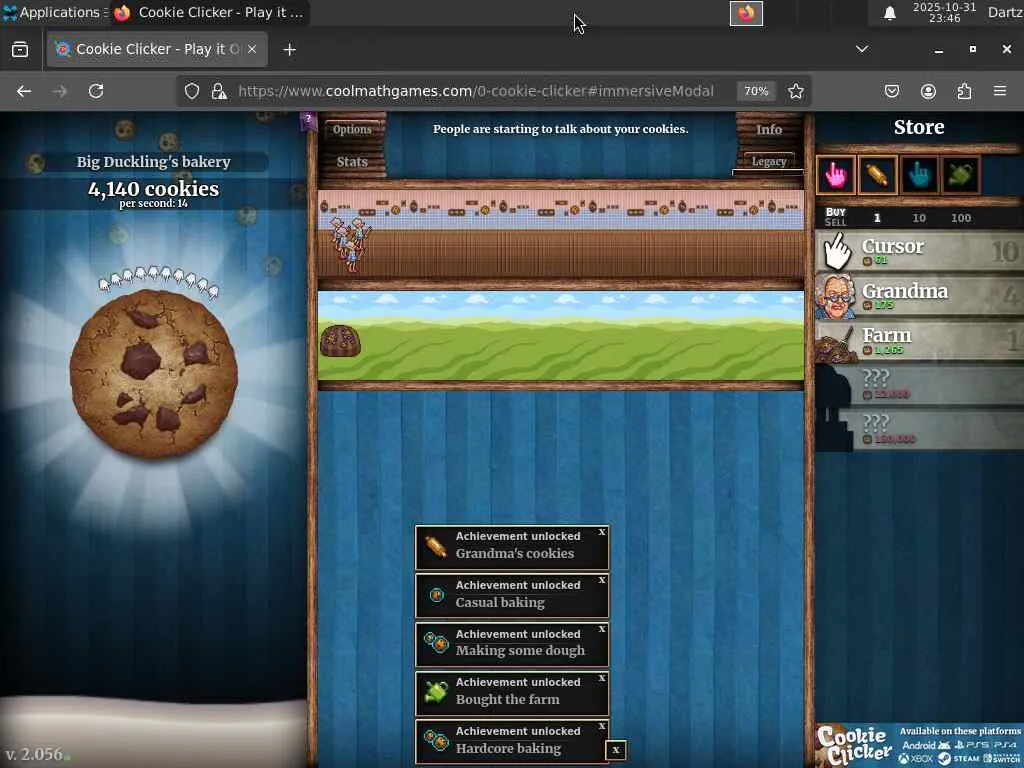1024x768 pixels.
Task: Buy the rolling pin upgrade icon
Action: coord(877,175)
